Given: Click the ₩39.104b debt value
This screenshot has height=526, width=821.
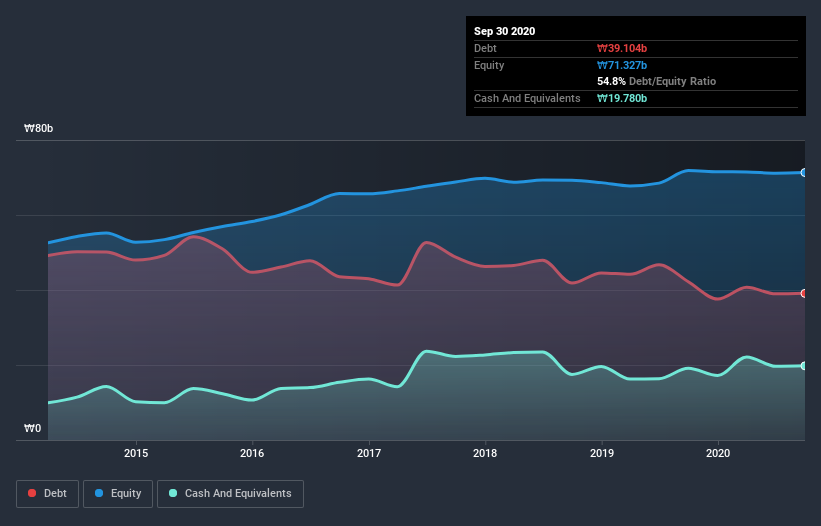Looking at the screenshot, I should click(x=622, y=49).
